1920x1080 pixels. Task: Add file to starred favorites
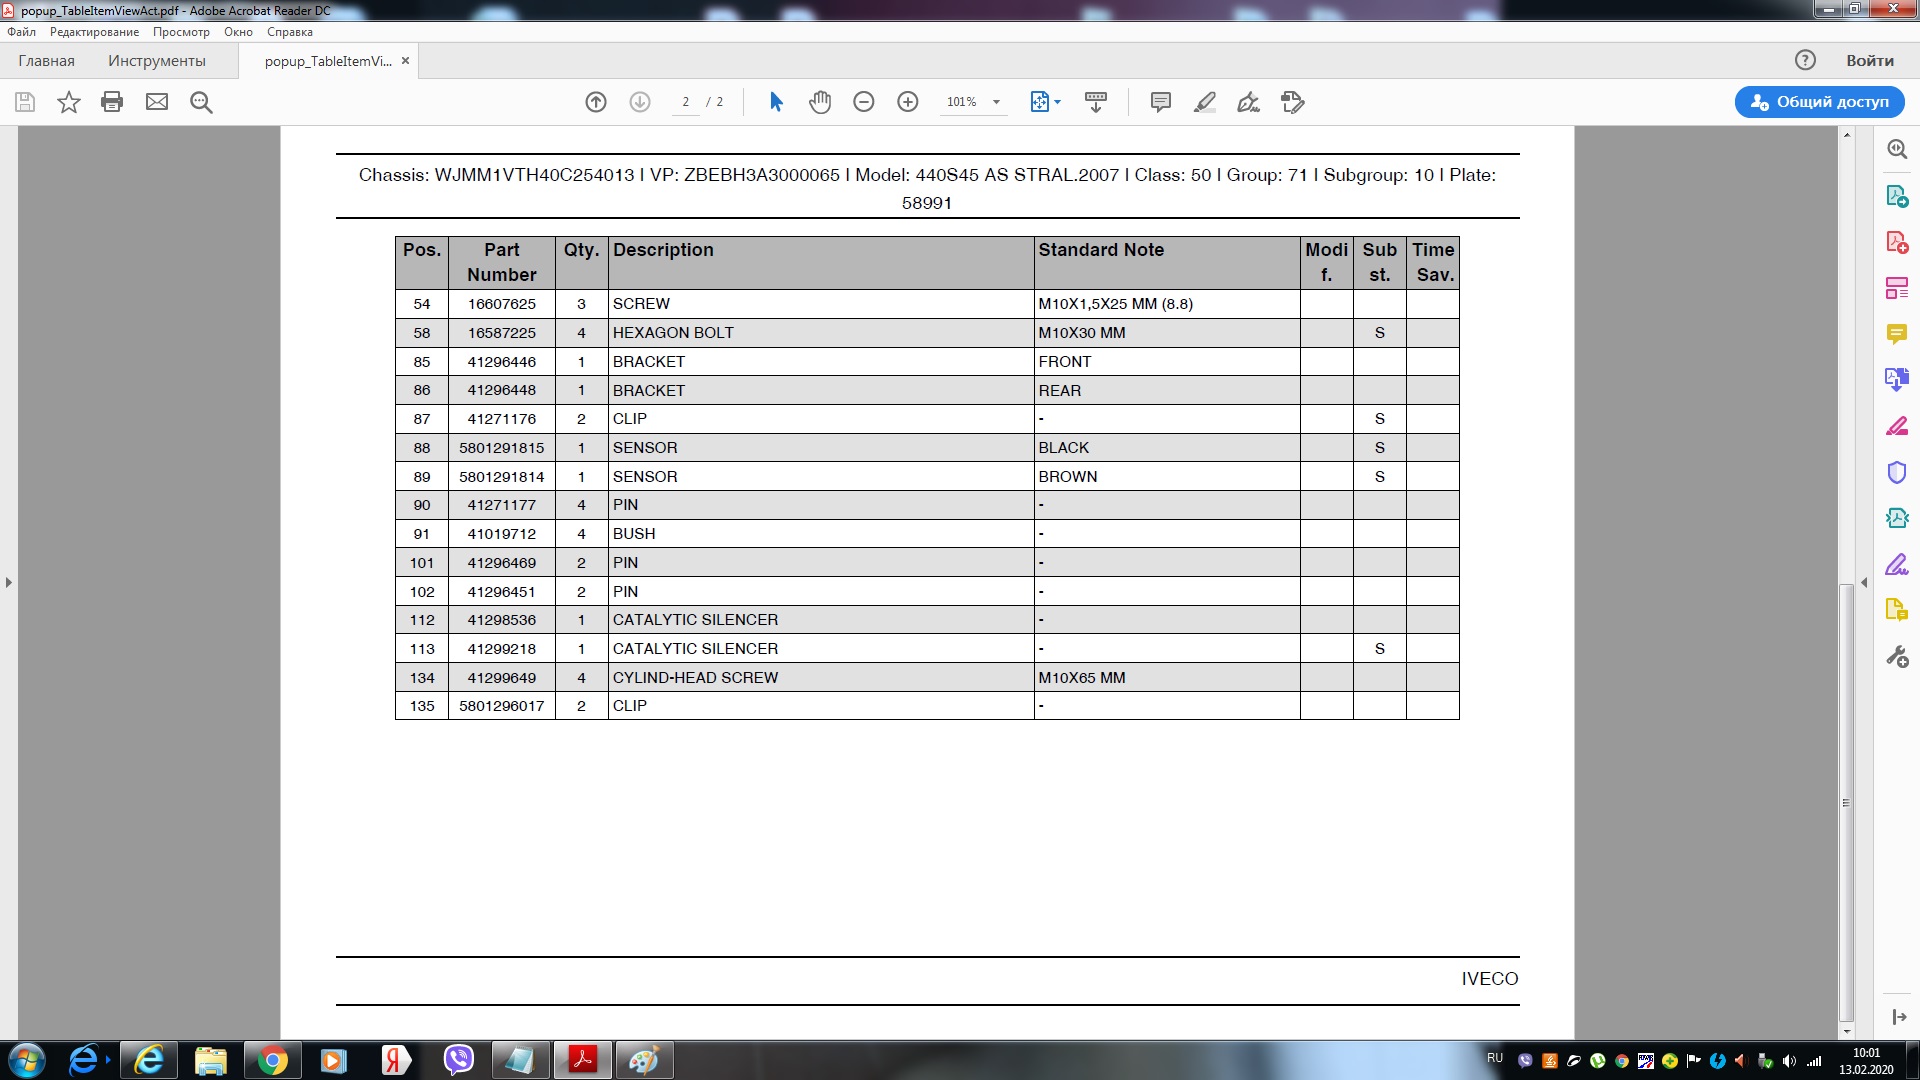click(68, 102)
